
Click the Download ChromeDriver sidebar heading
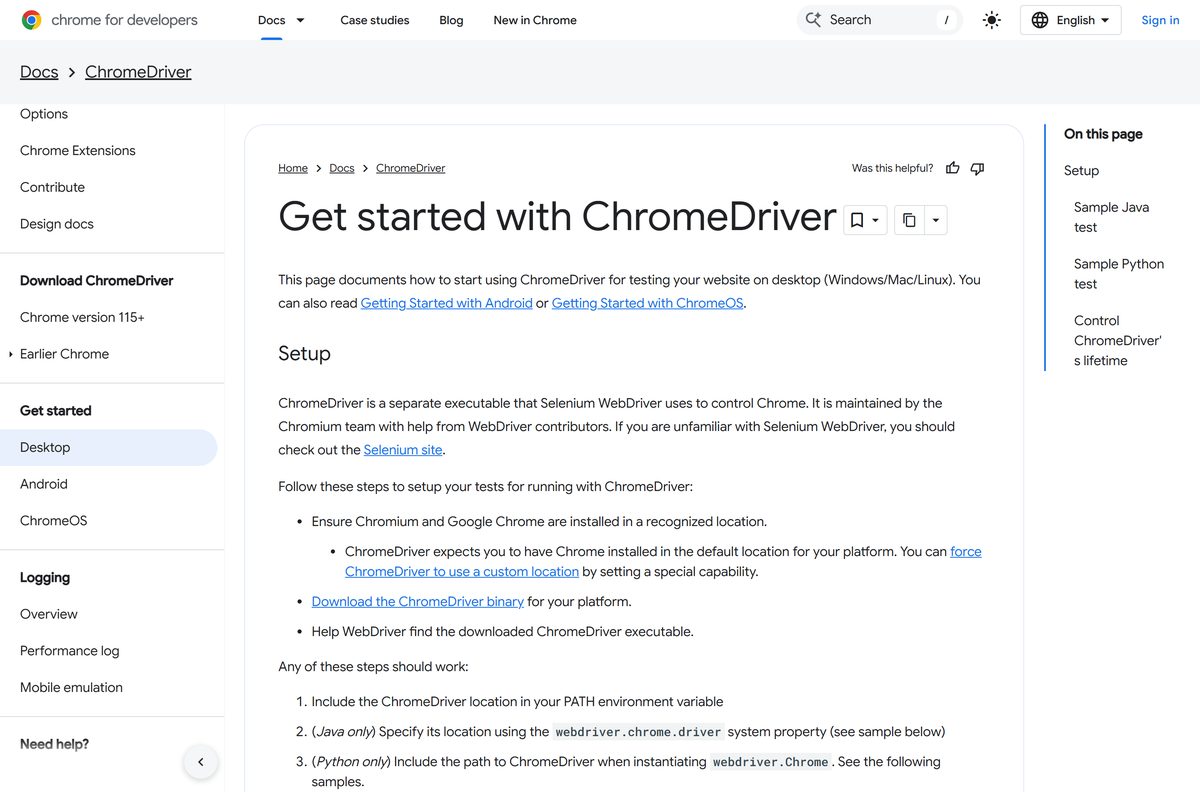96,281
